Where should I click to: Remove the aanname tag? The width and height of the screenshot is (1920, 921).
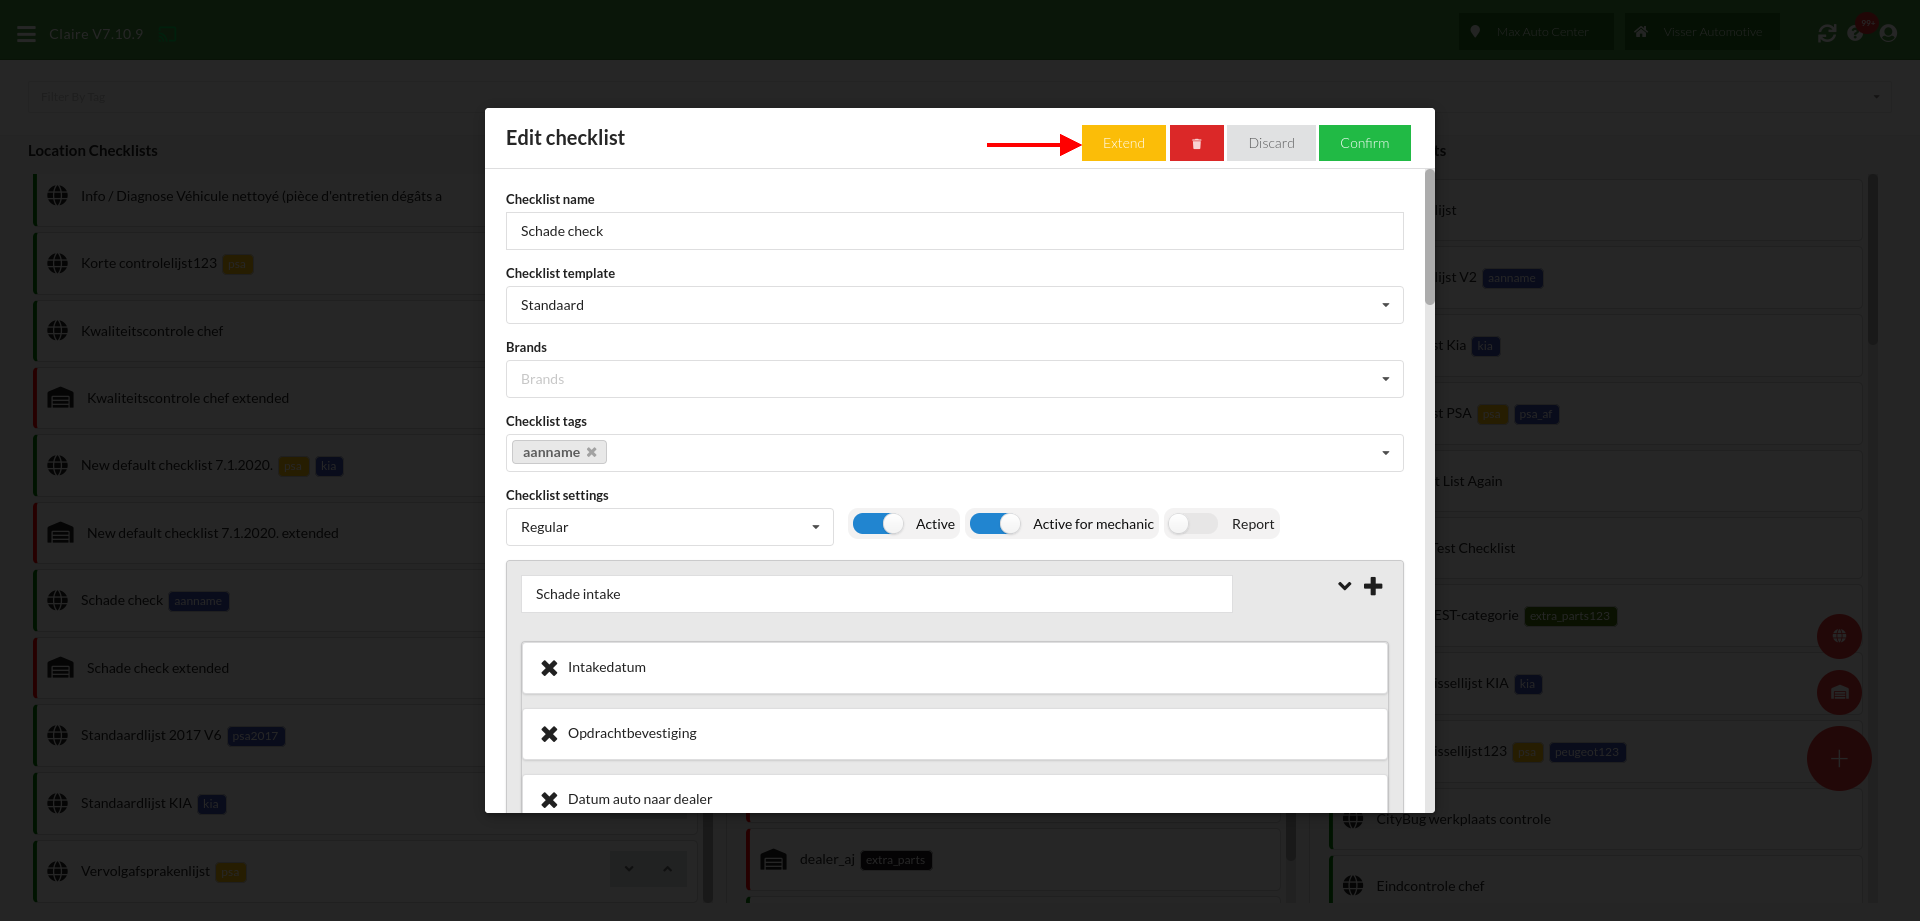(x=592, y=453)
